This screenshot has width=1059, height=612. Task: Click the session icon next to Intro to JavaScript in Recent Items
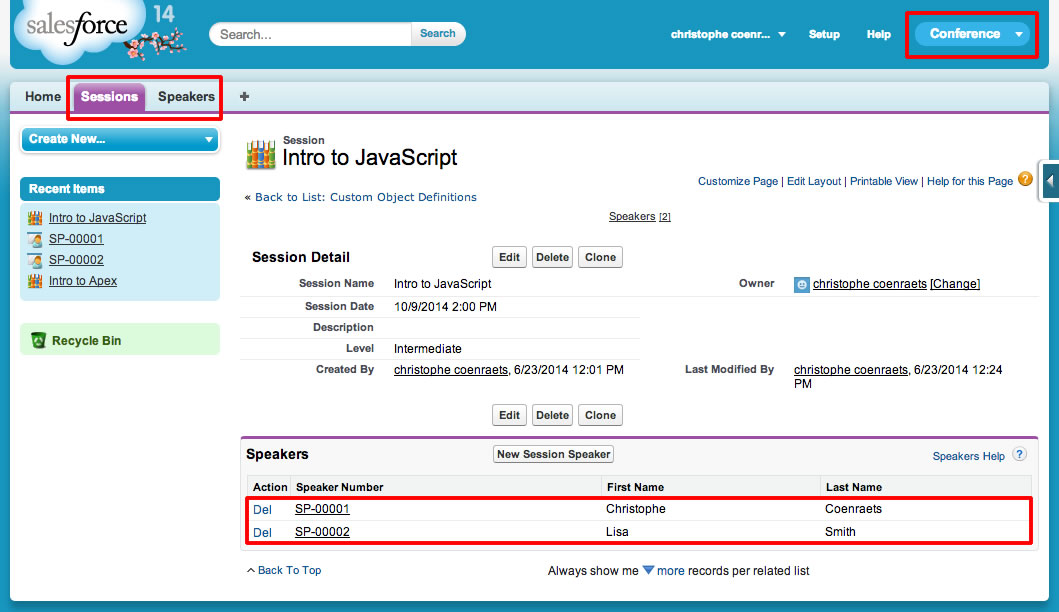35,218
